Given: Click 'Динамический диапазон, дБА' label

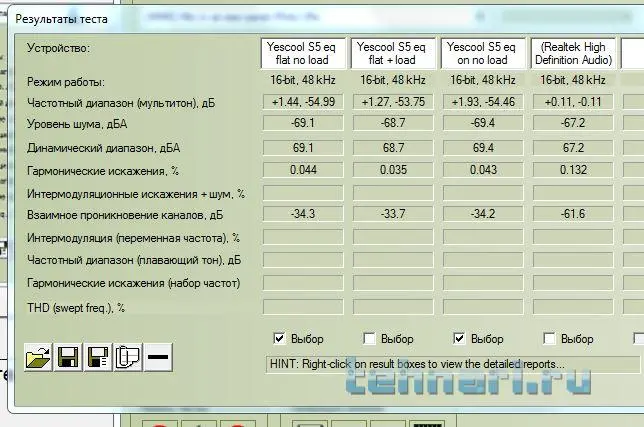Looking at the screenshot, I should point(104,148).
